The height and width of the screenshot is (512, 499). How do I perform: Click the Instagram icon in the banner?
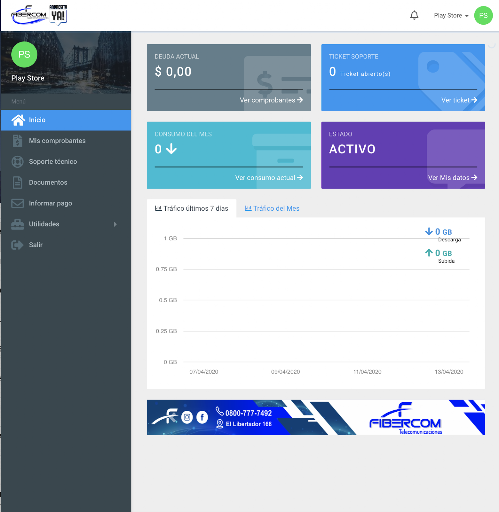click(x=187, y=417)
